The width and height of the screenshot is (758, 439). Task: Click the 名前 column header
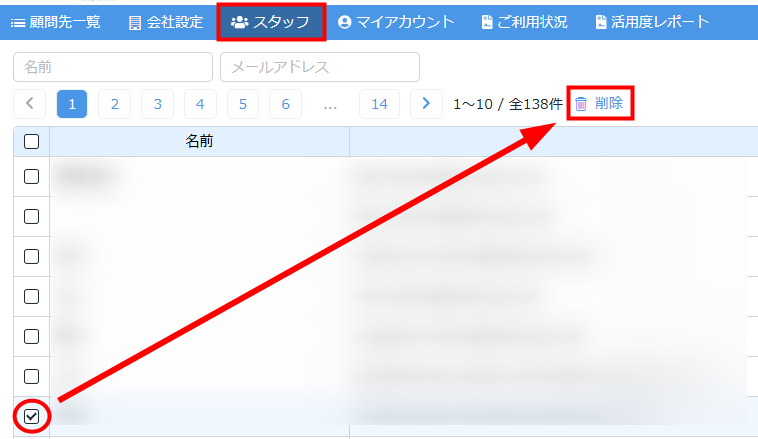pos(199,142)
